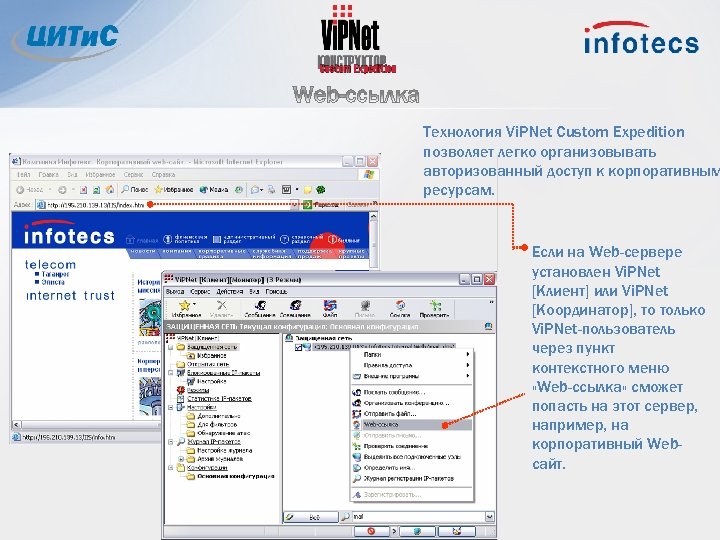Open the Действия menu in ViPNet
The height and width of the screenshot is (540, 720).
[229, 292]
